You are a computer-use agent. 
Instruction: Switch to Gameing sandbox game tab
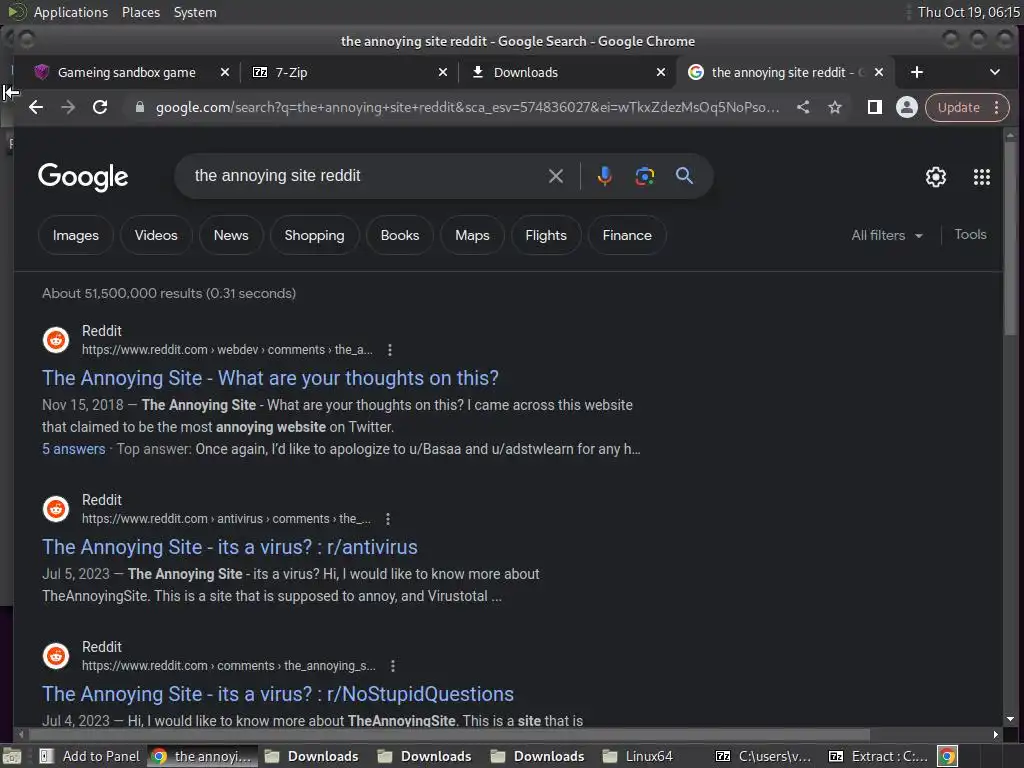click(126, 72)
